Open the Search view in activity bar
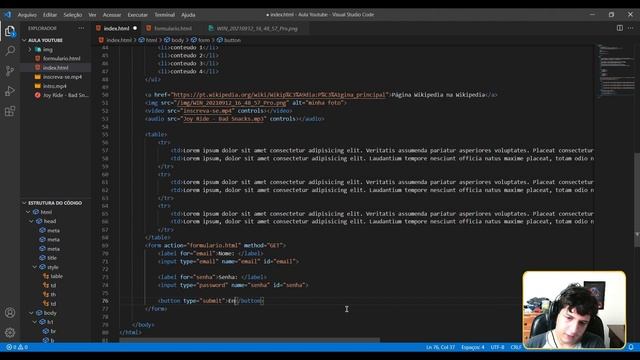Image resolution: width=640 pixels, height=360 pixels. pyautogui.click(x=10, y=51)
